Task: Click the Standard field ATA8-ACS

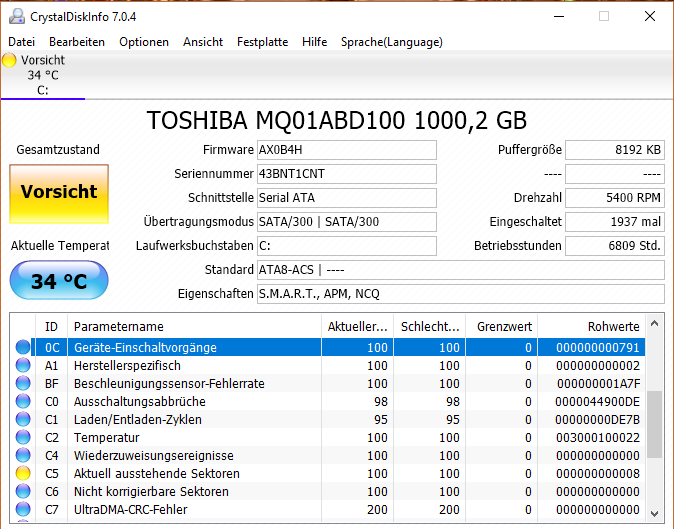Action: [461, 270]
